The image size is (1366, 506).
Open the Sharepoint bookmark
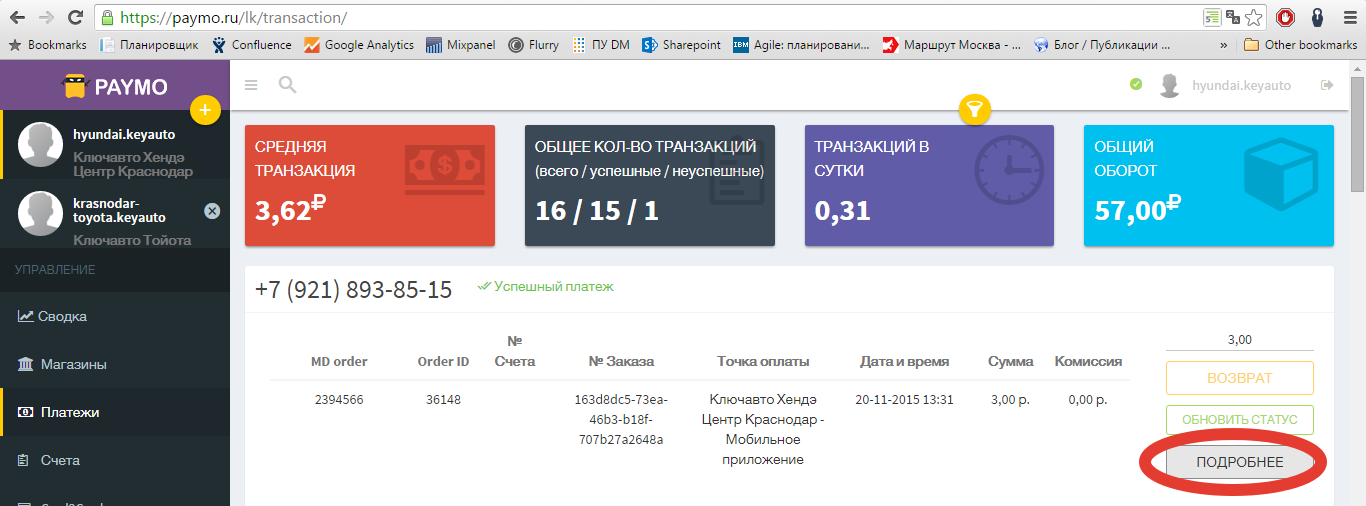click(681, 45)
